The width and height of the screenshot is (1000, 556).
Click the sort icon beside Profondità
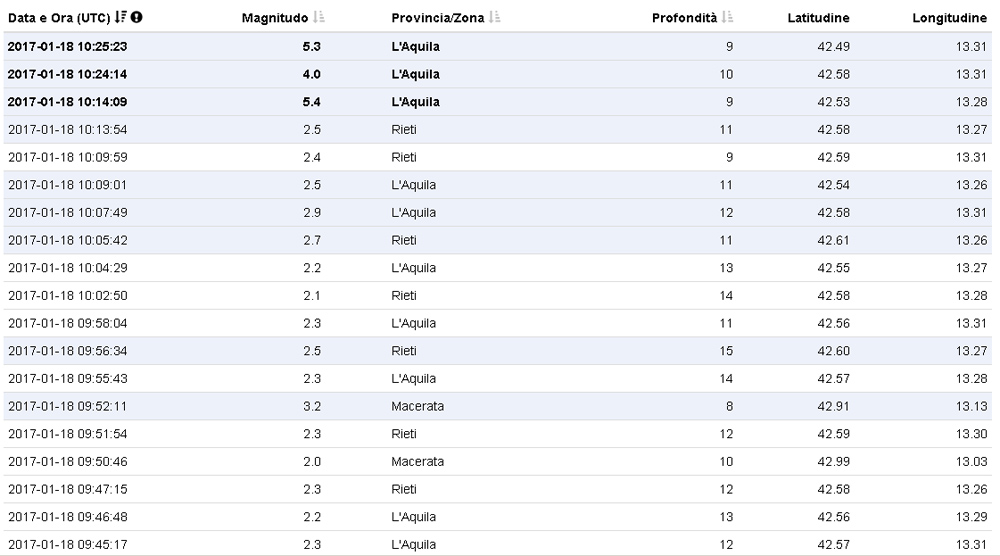pyautogui.click(x=727, y=17)
